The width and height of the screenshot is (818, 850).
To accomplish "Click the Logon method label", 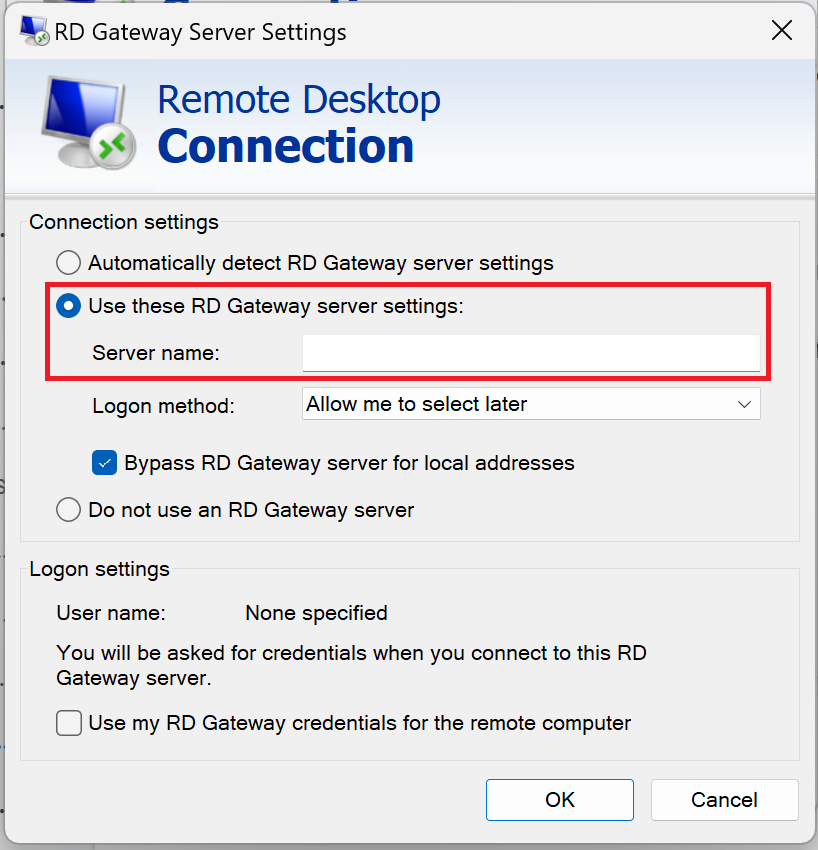I will click(163, 406).
